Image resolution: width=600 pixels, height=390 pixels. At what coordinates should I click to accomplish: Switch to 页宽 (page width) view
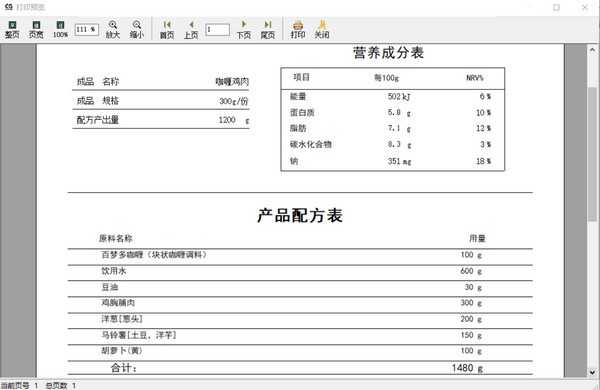tap(36, 29)
